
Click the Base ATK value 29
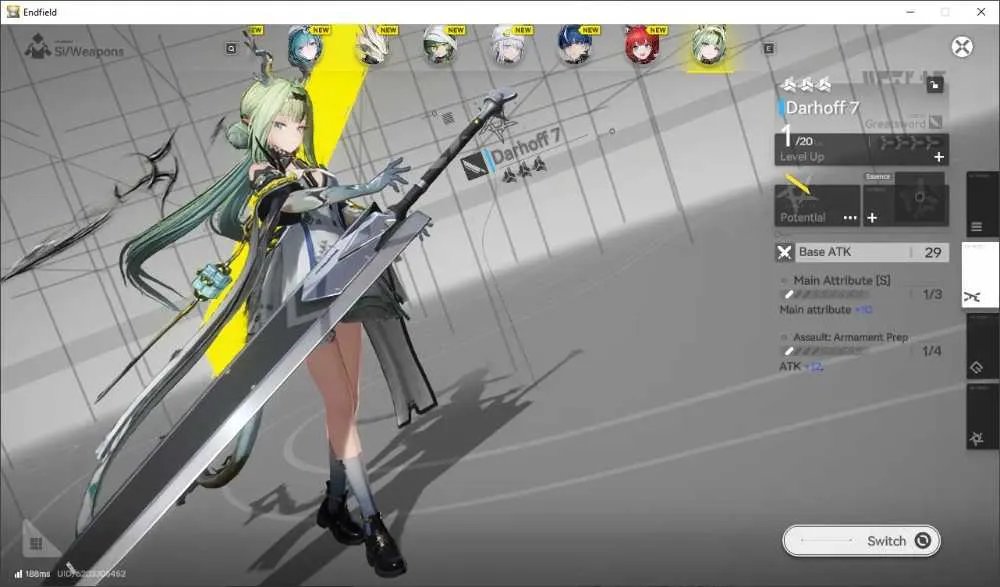tap(932, 252)
